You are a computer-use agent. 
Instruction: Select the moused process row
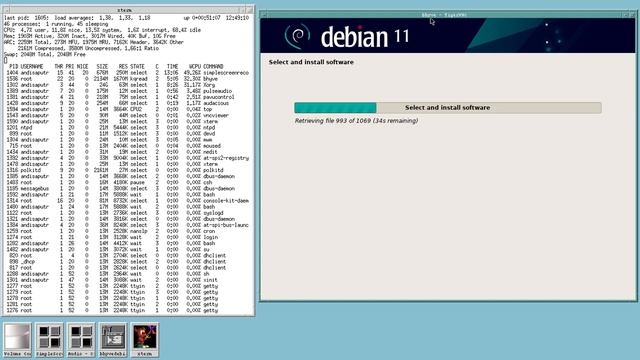128,146
